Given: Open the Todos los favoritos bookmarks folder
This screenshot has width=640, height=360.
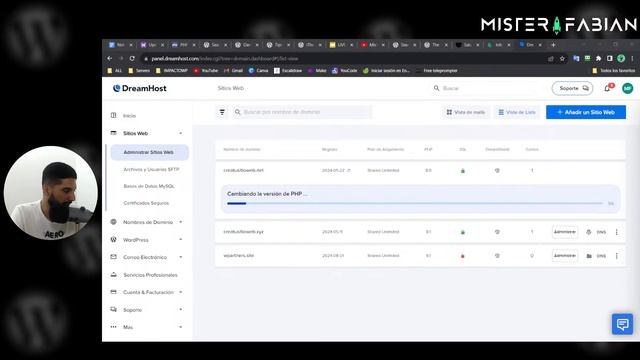Looking at the screenshot, I should point(613,71).
